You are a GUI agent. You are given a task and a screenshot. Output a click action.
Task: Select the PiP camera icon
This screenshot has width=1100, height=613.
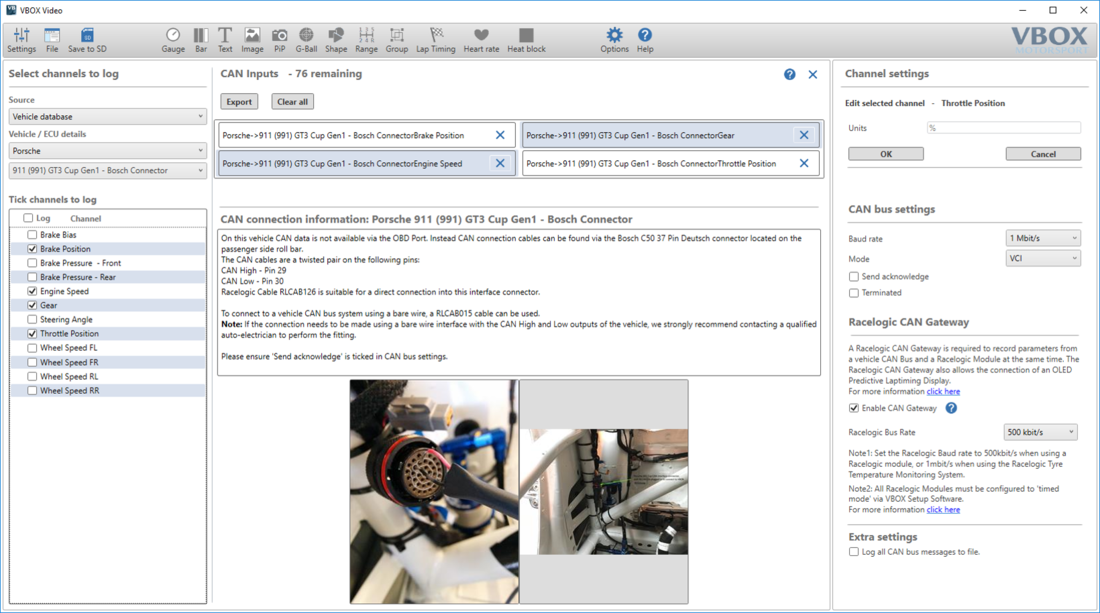point(279,41)
